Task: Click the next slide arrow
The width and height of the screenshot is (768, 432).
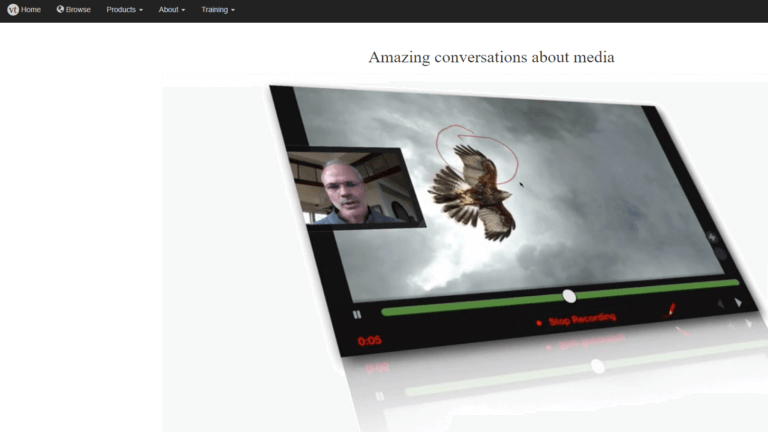Action: click(x=738, y=302)
